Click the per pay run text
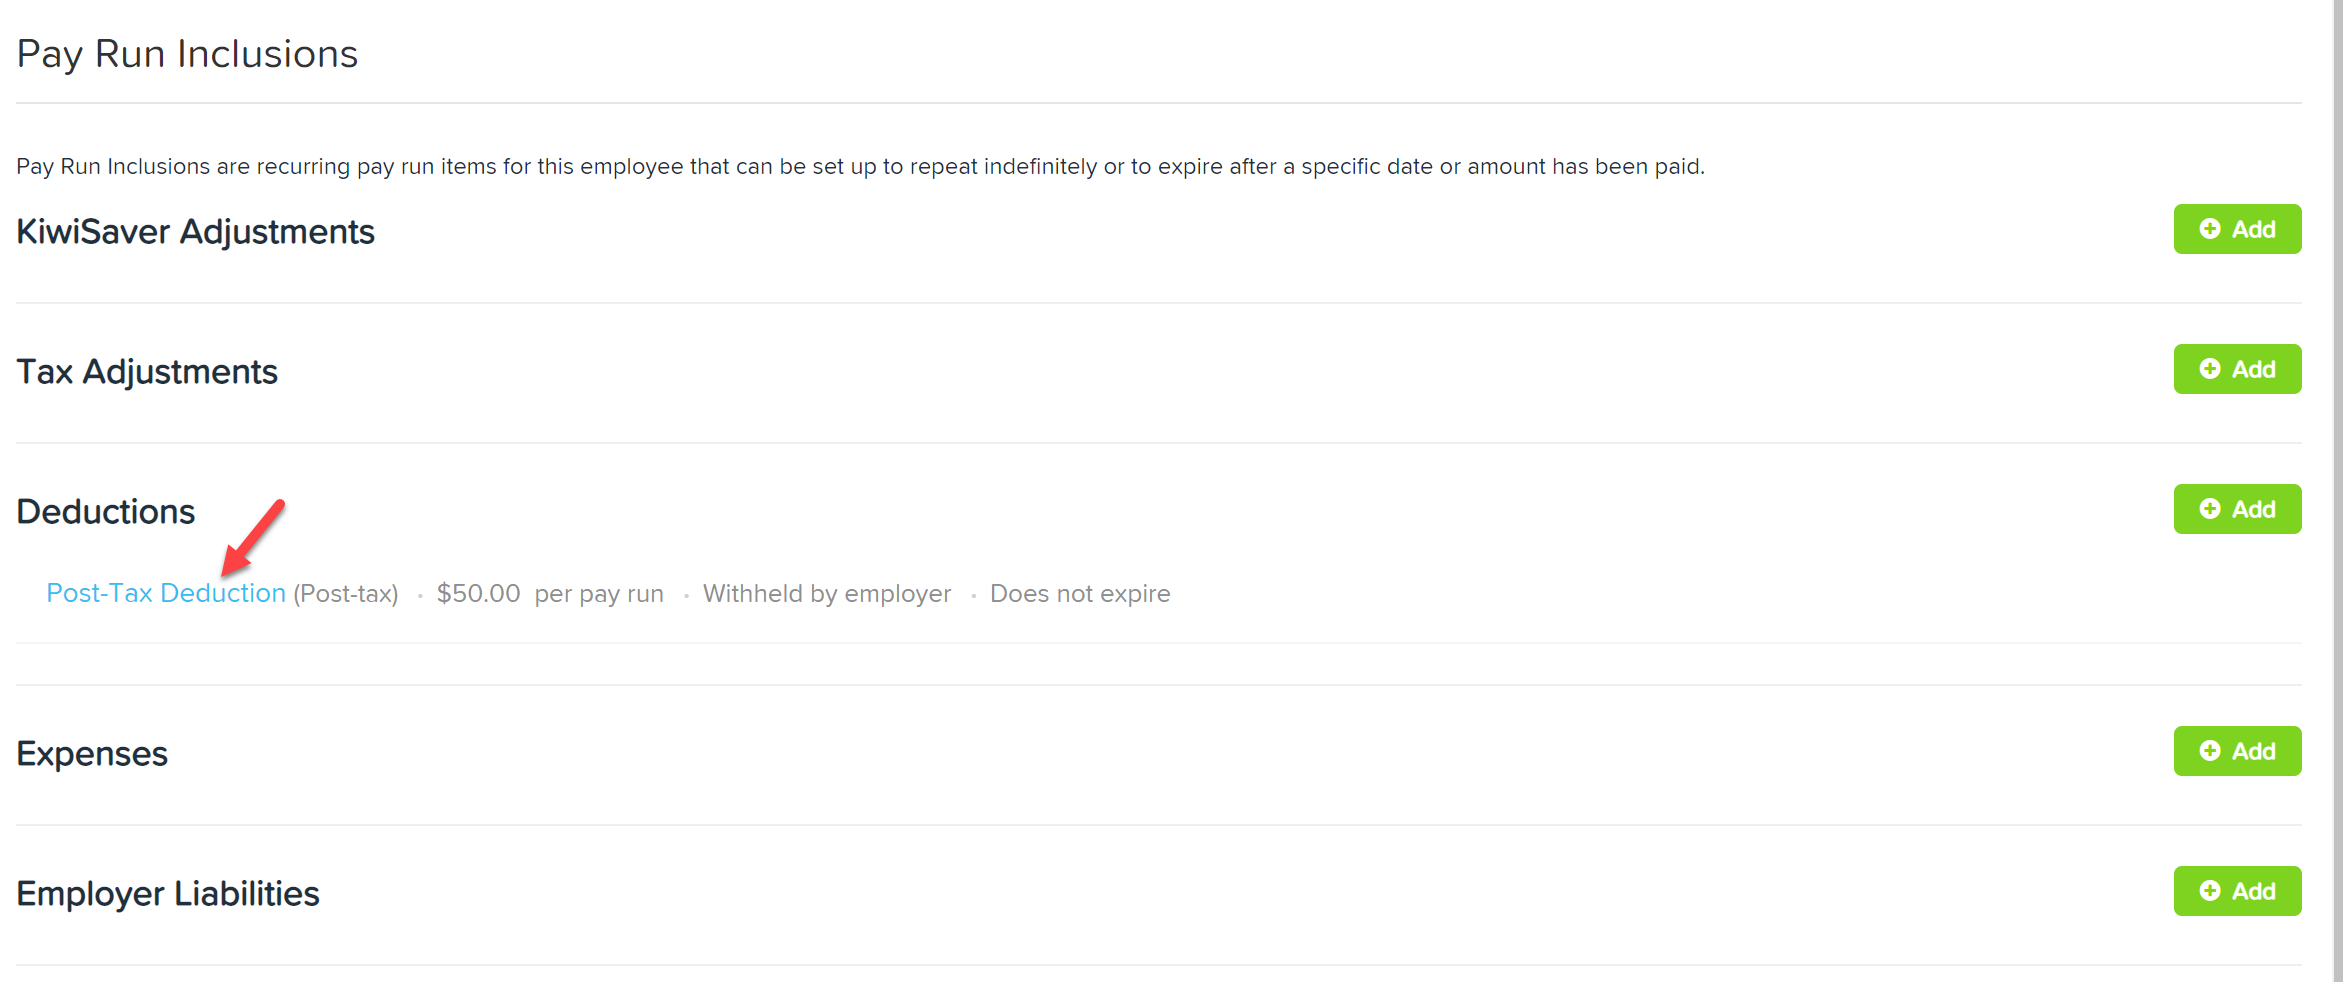 click(x=599, y=594)
